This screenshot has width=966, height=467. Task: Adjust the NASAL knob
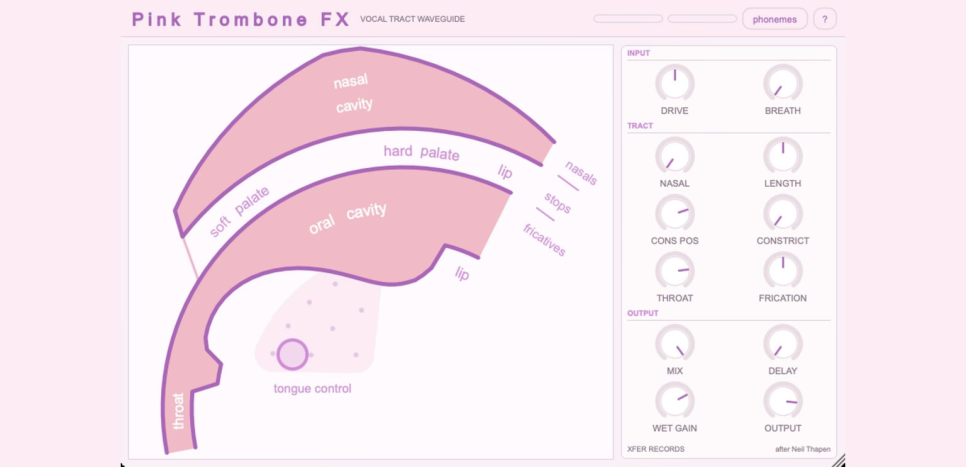pyautogui.click(x=675, y=155)
